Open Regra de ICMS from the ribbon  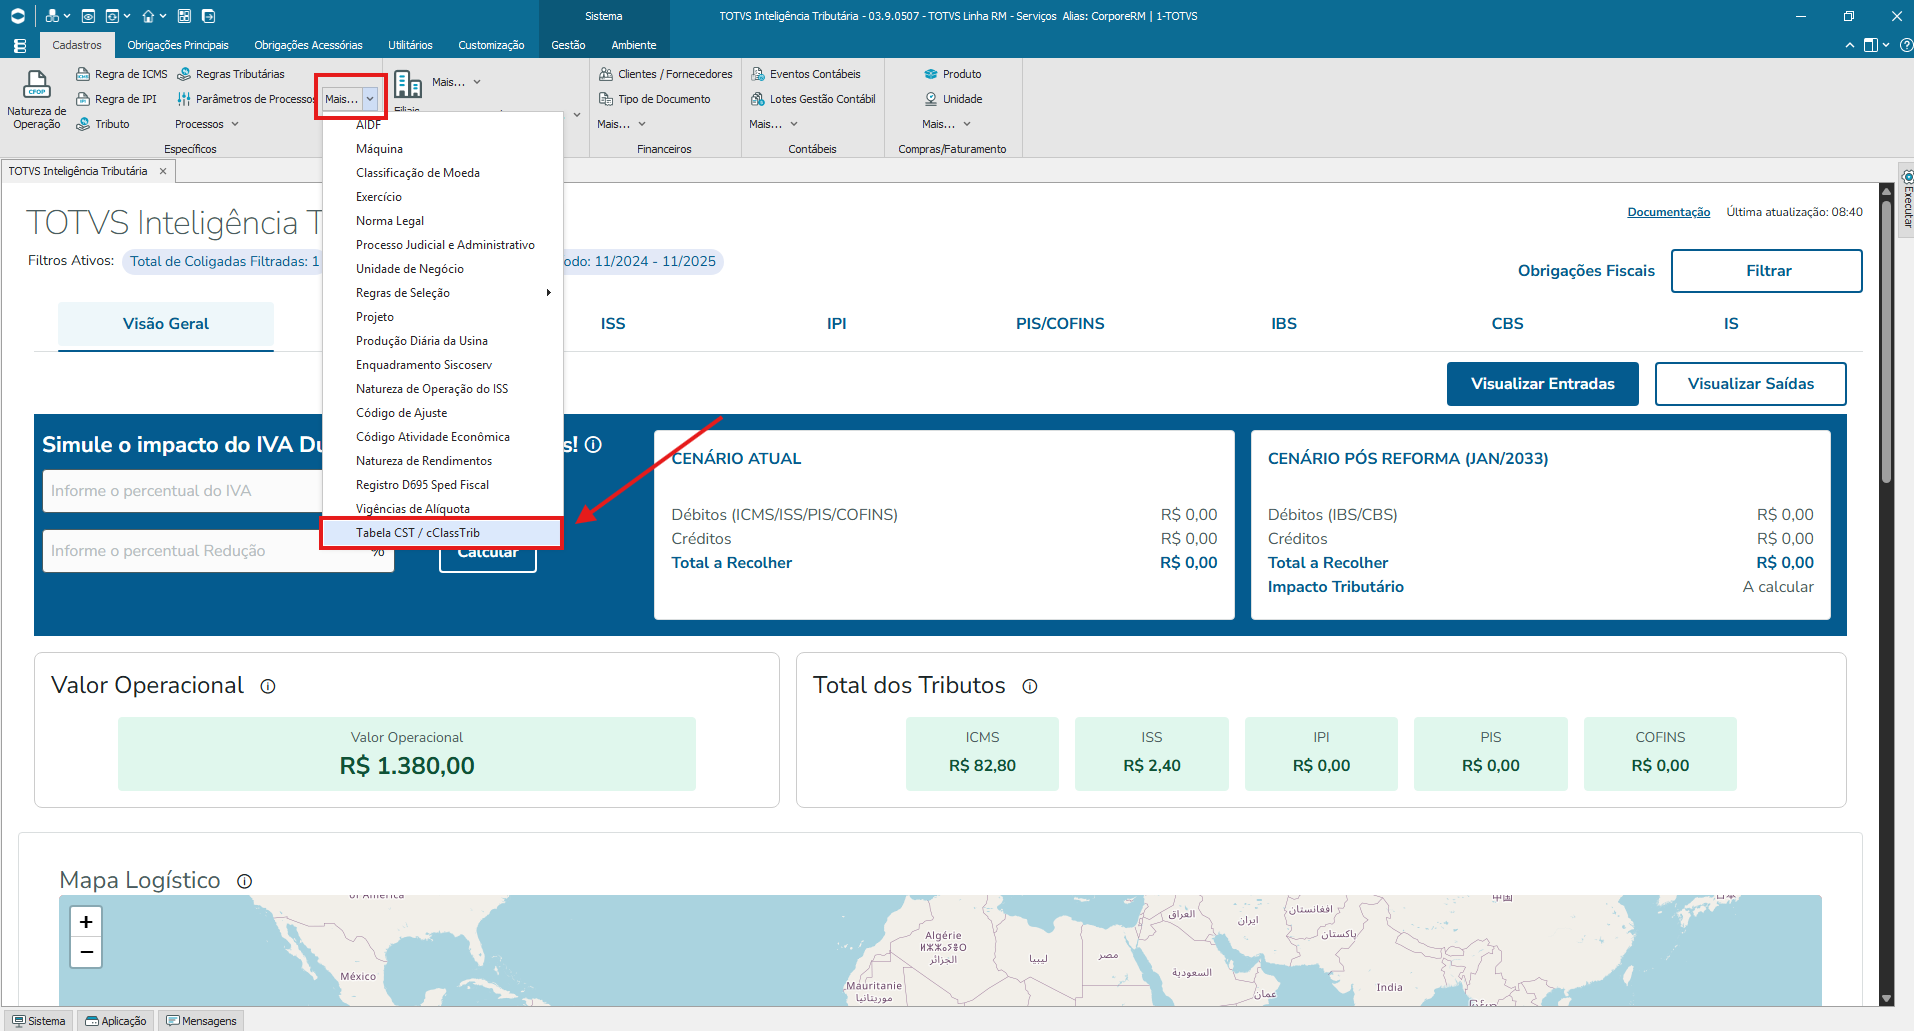(x=122, y=74)
